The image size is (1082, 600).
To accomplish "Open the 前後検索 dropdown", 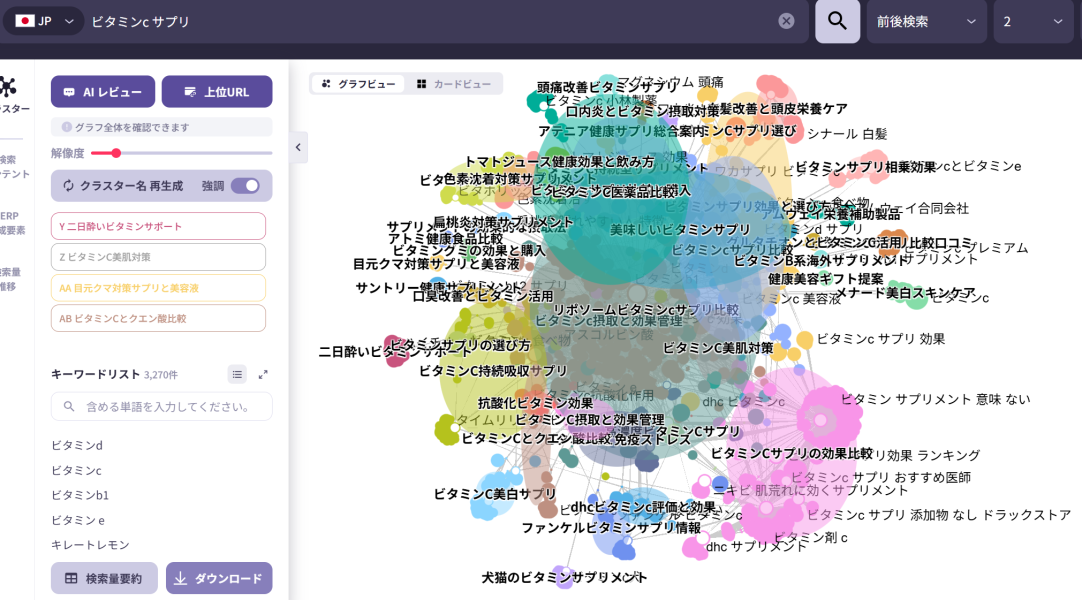I will pos(926,21).
